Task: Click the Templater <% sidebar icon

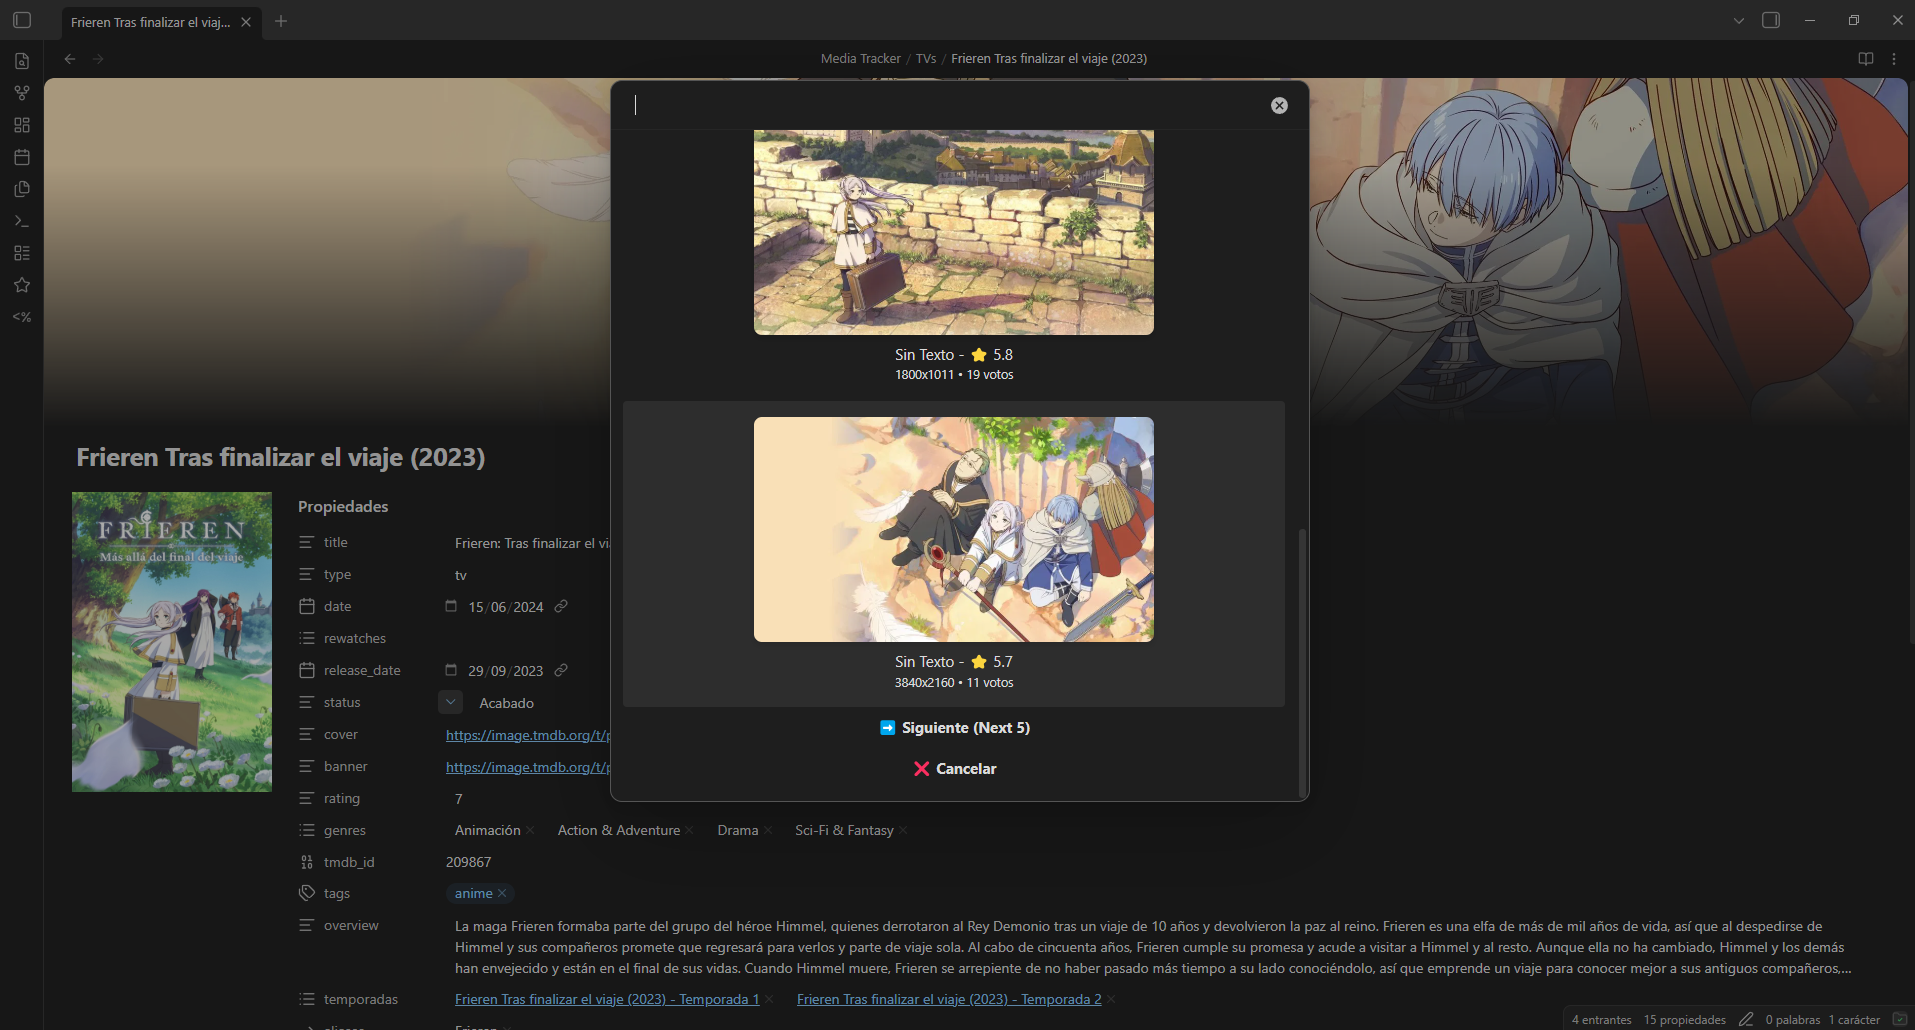Action: [x=22, y=317]
